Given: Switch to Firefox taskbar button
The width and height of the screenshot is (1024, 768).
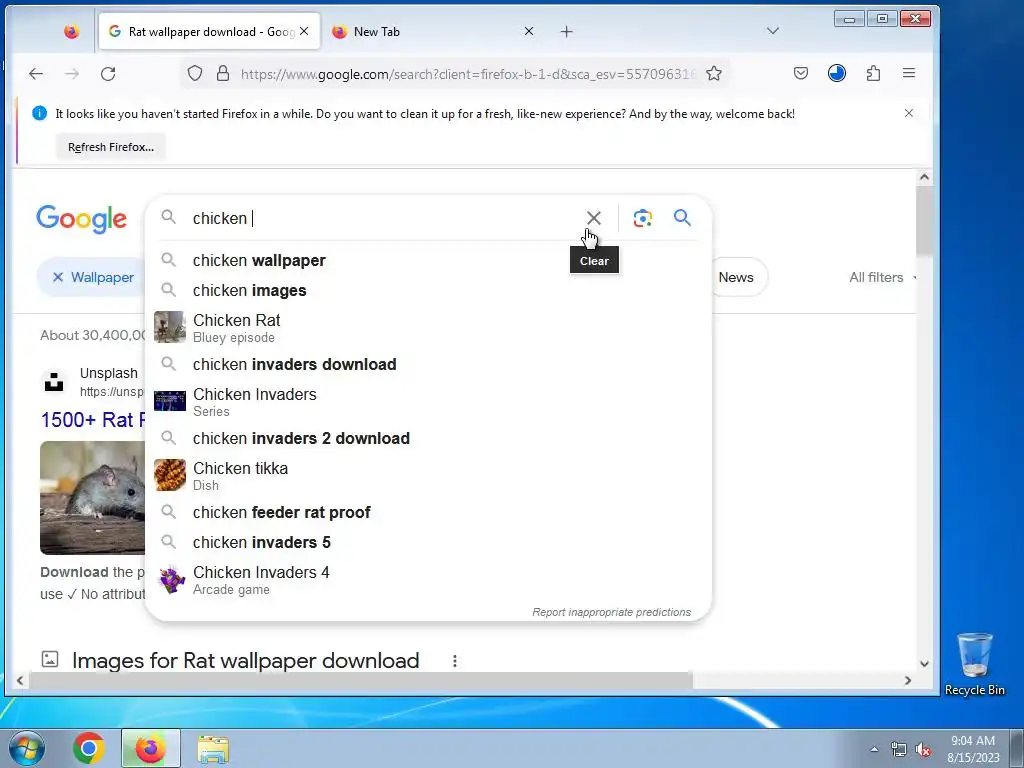Looking at the screenshot, I should click(150, 748).
